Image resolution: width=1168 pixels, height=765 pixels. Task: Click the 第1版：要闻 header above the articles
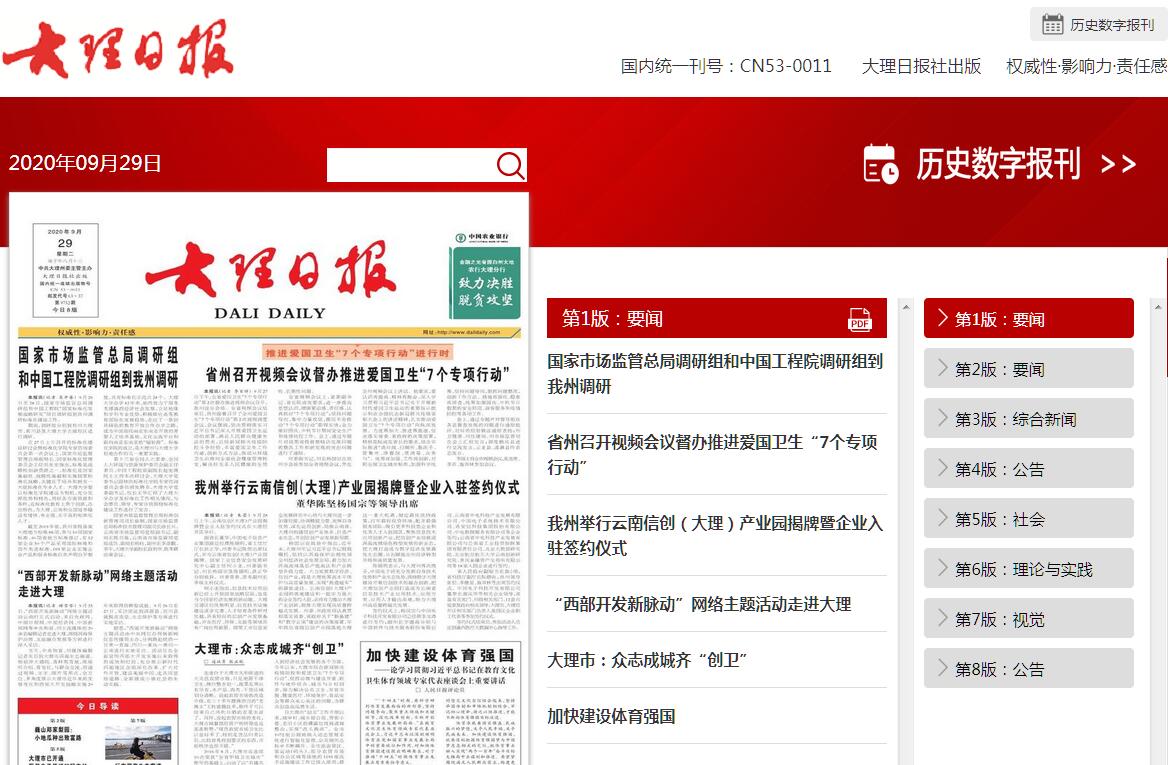point(717,318)
